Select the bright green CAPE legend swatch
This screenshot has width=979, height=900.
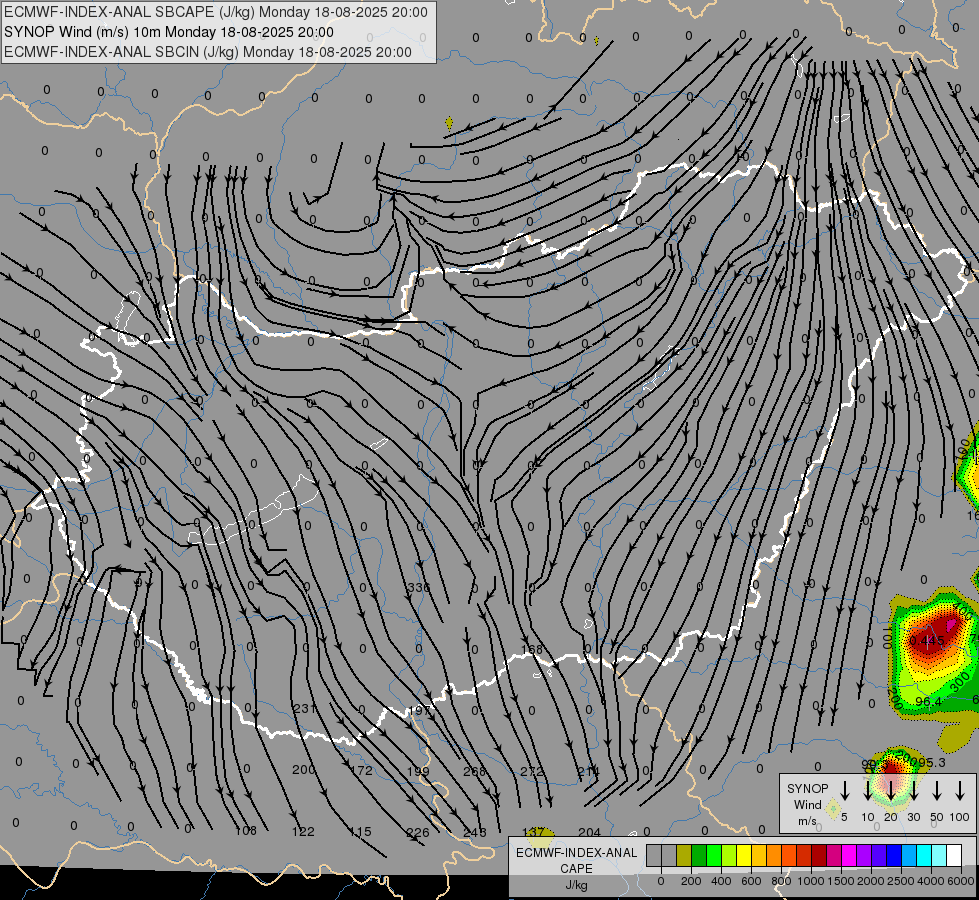tap(714, 856)
